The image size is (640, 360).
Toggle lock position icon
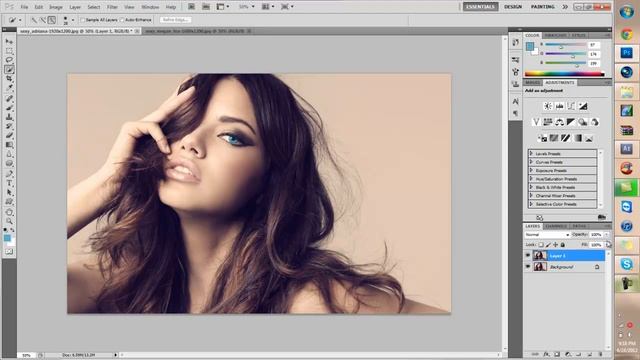(556, 245)
